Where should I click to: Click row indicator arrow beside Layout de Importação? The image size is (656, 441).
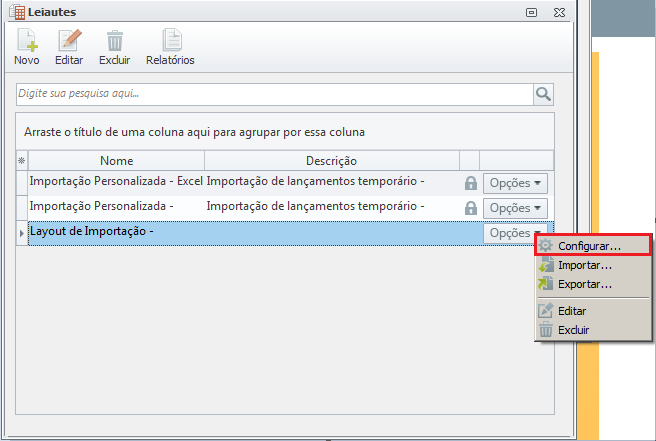[22, 233]
